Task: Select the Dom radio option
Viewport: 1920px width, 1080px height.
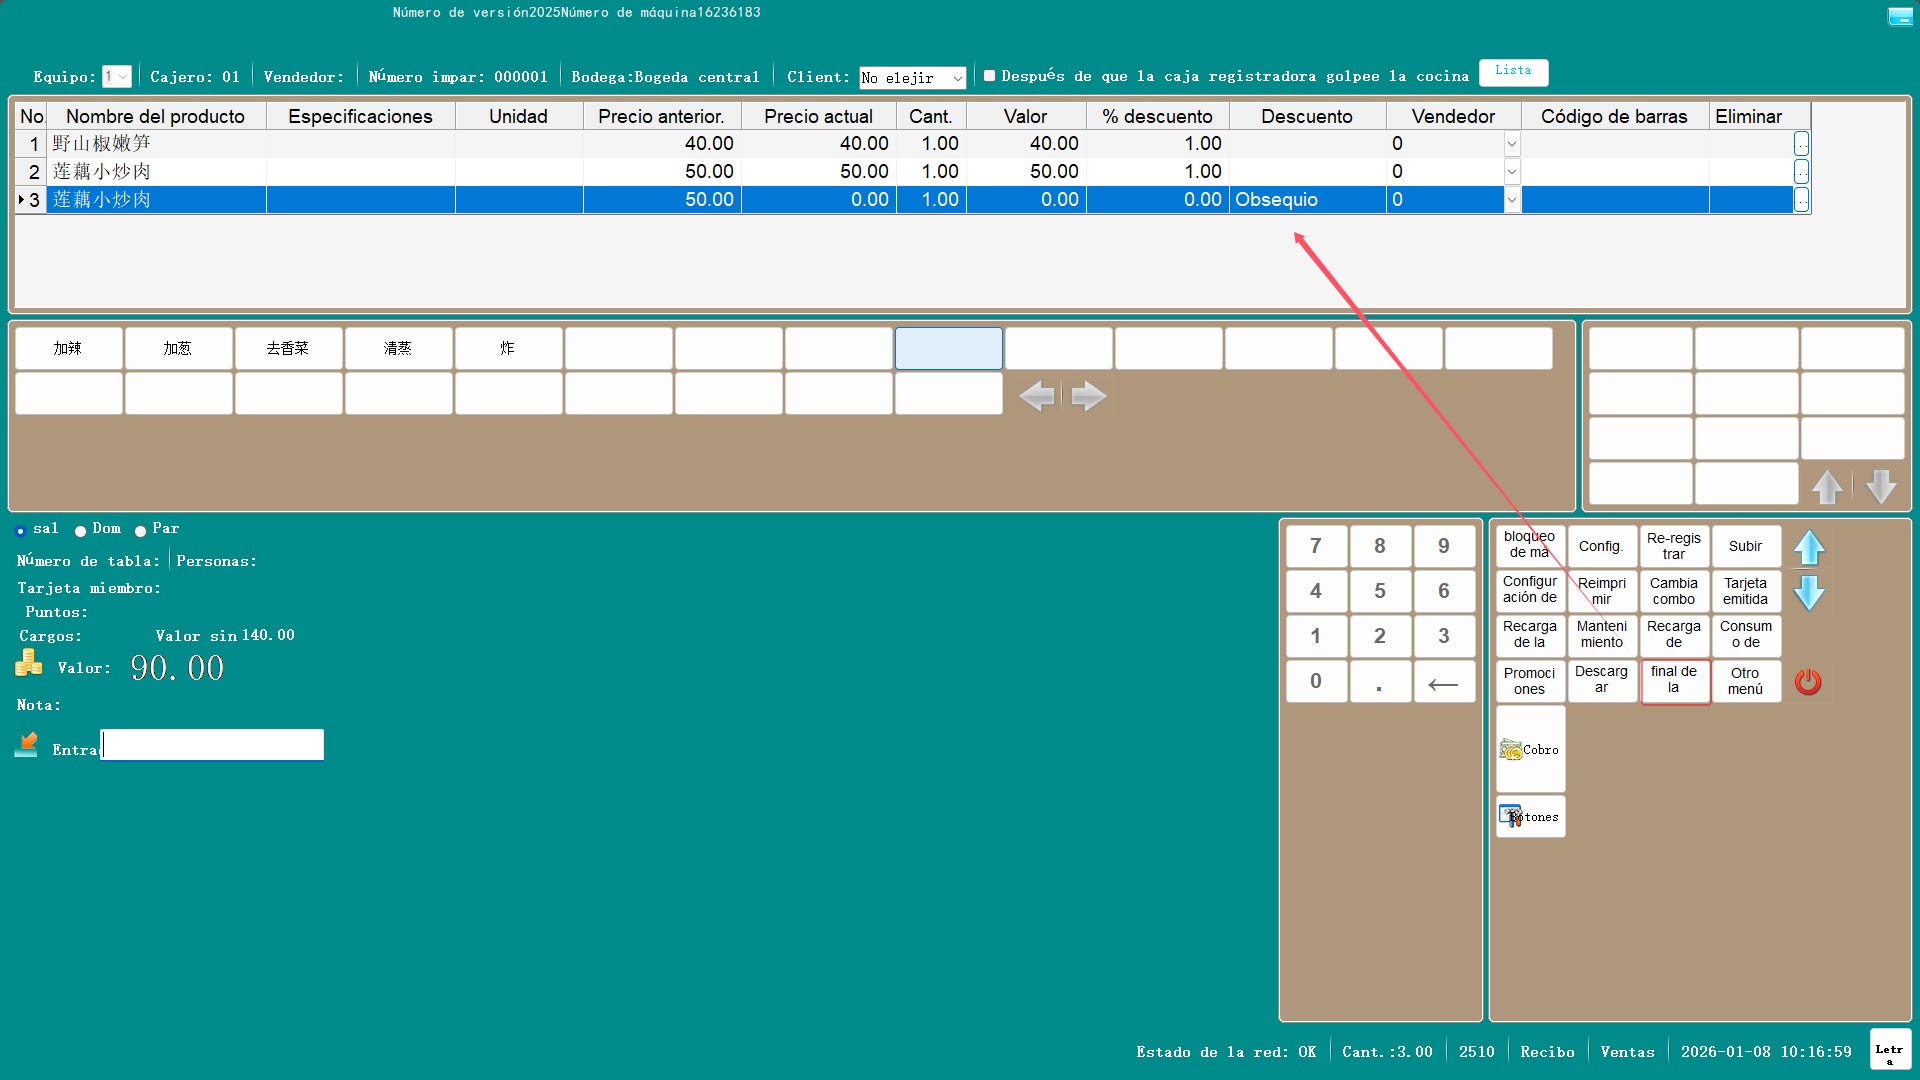Action: click(81, 531)
